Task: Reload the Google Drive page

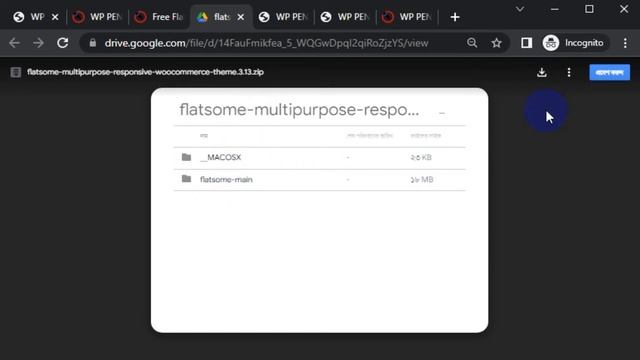Action: click(x=62, y=43)
